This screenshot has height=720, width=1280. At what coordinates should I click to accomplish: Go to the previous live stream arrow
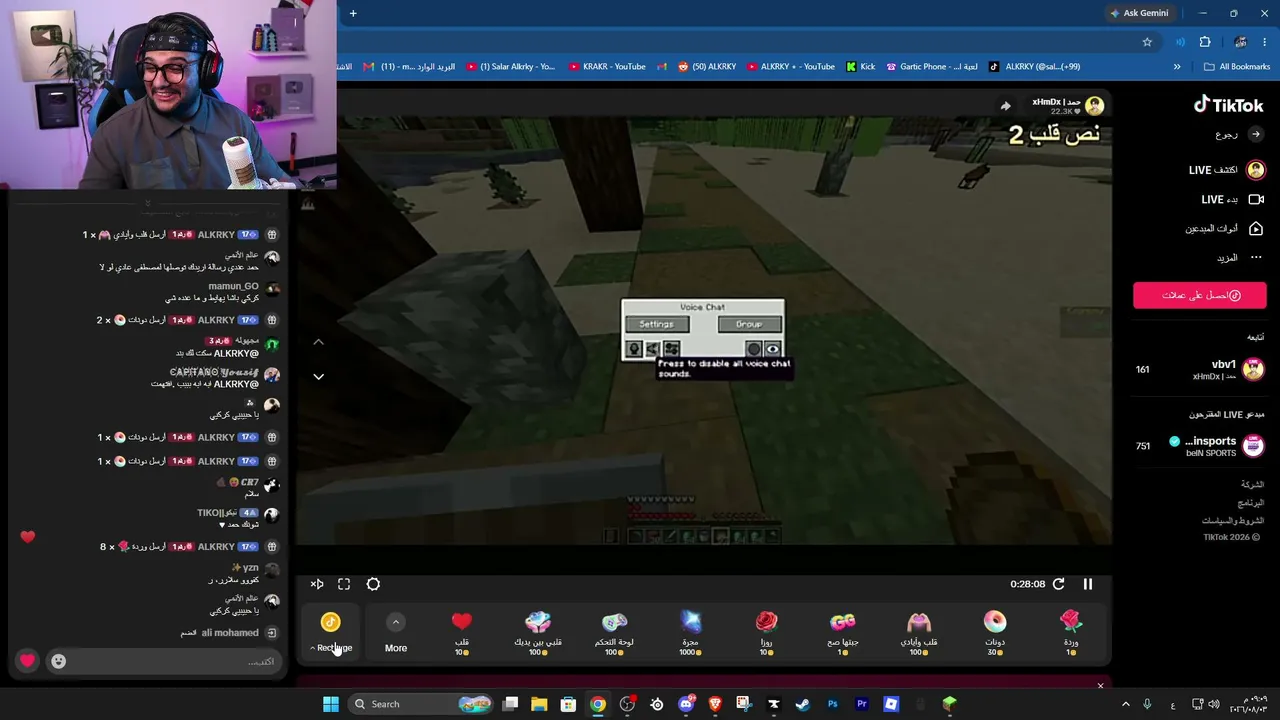click(318, 342)
